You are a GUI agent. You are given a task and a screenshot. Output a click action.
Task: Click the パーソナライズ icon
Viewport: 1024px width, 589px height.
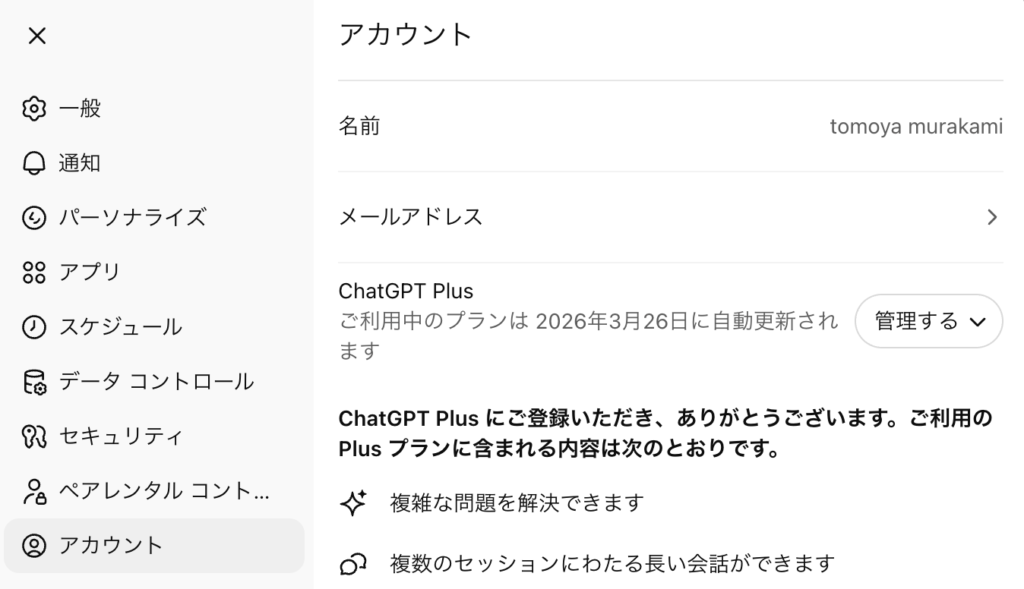[34, 217]
